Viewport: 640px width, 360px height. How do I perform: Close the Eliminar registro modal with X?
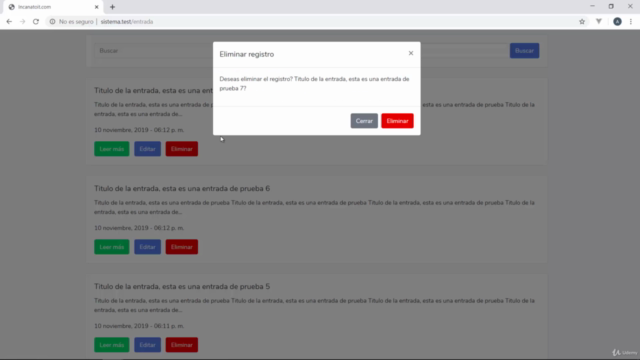click(411, 53)
